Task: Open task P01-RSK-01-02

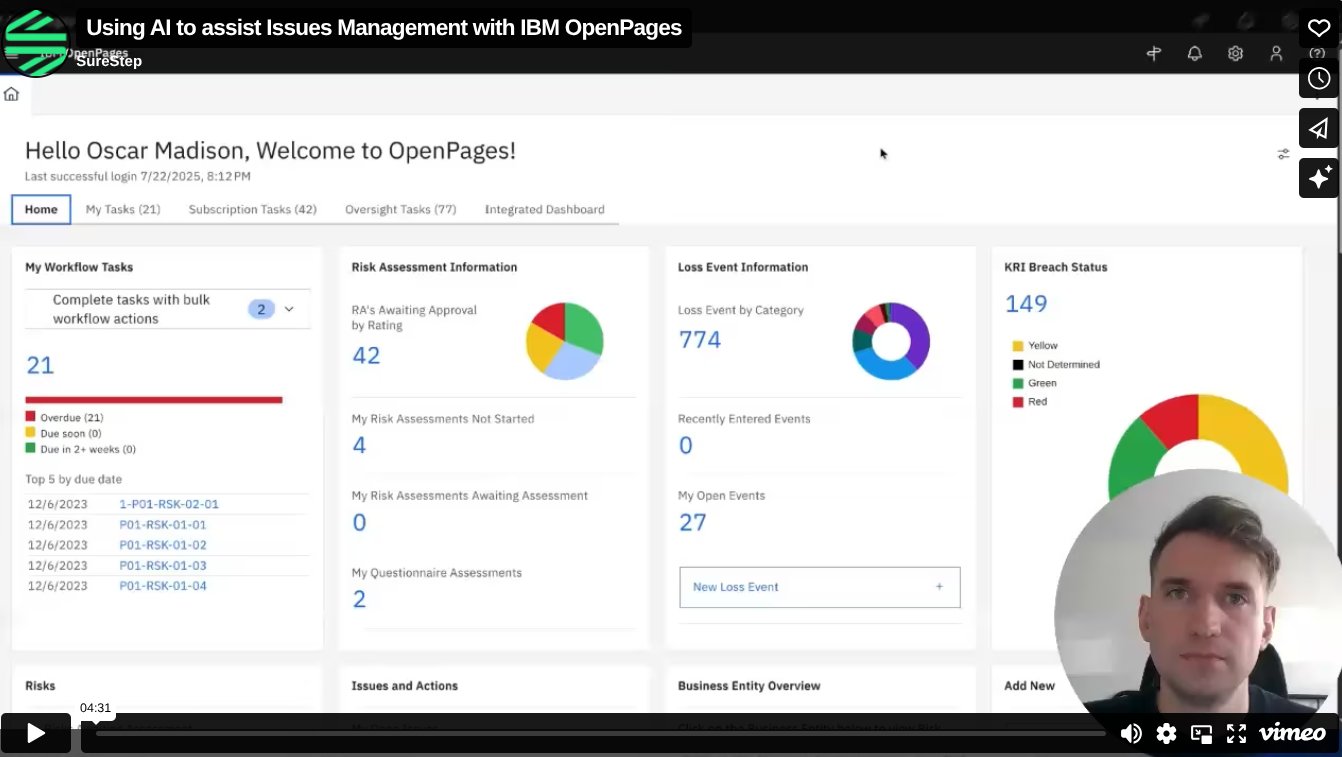Action: point(163,545)
